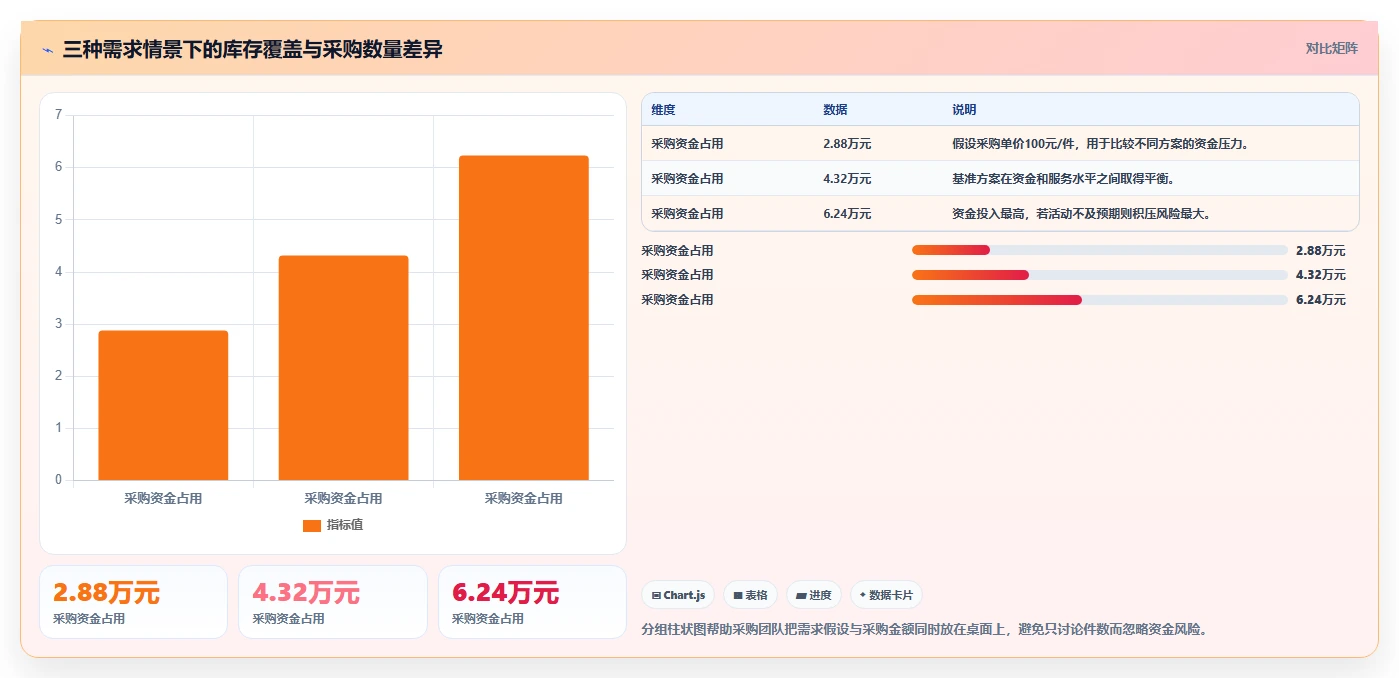
Task: Click the 对比矩阵 label in the header
Action: [1331, 48]
